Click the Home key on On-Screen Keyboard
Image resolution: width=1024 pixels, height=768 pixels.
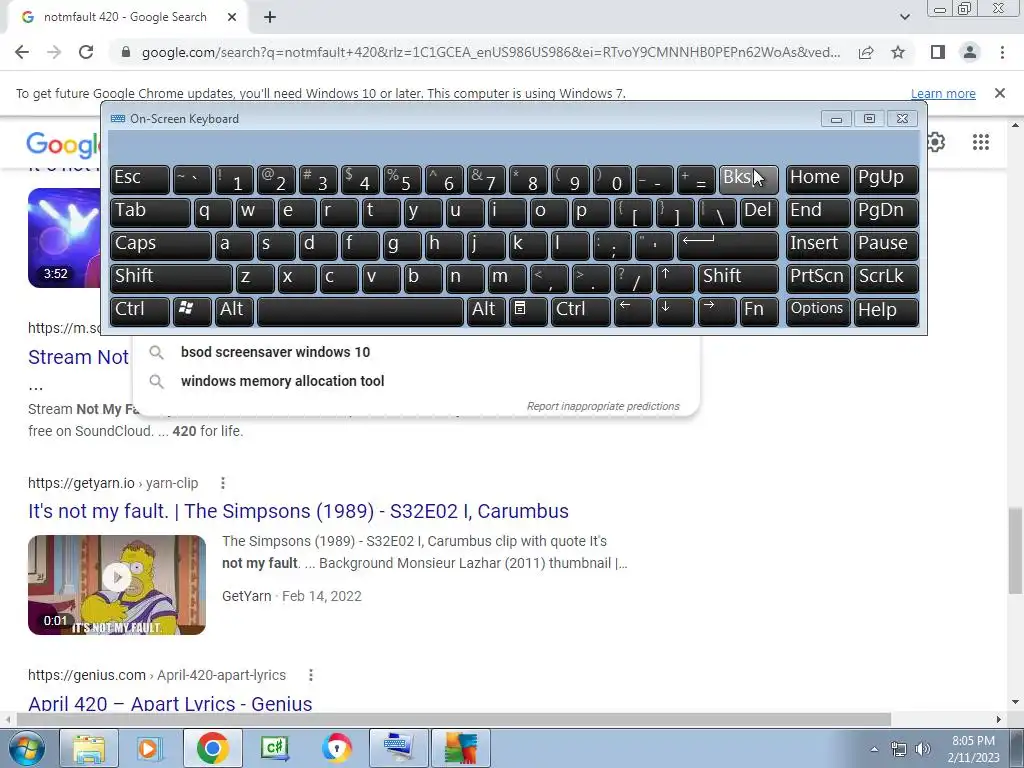[x=818, y=178]
